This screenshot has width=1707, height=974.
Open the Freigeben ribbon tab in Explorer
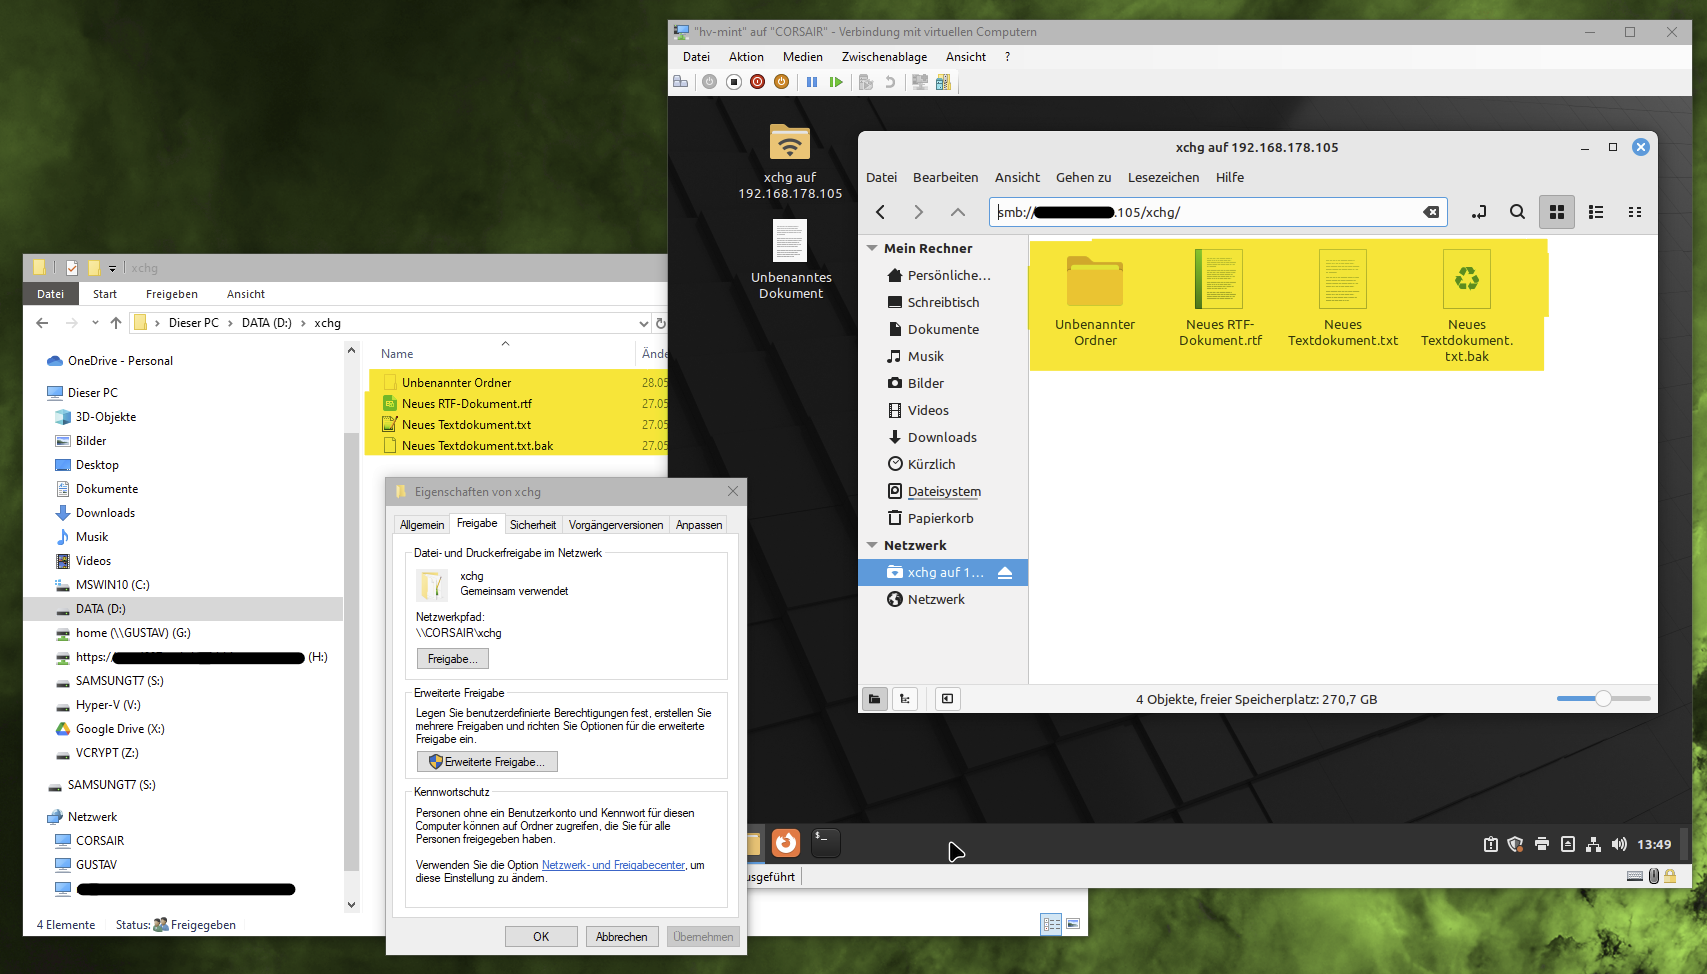click(x=172, y=294)
